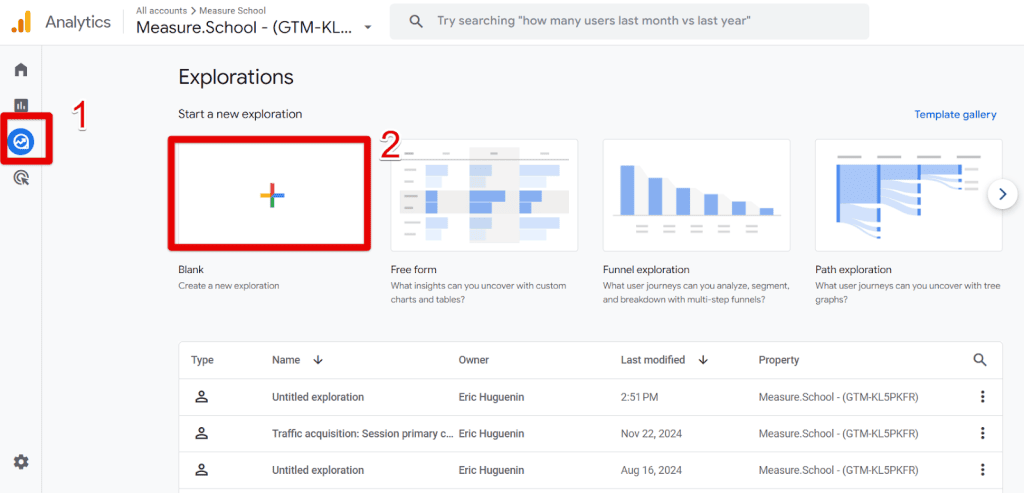Image resolution: width=1024 pixels, height=493 pixels.
Task: Click person type icon for Aug 16 row
Action: (x=202, y=470)
